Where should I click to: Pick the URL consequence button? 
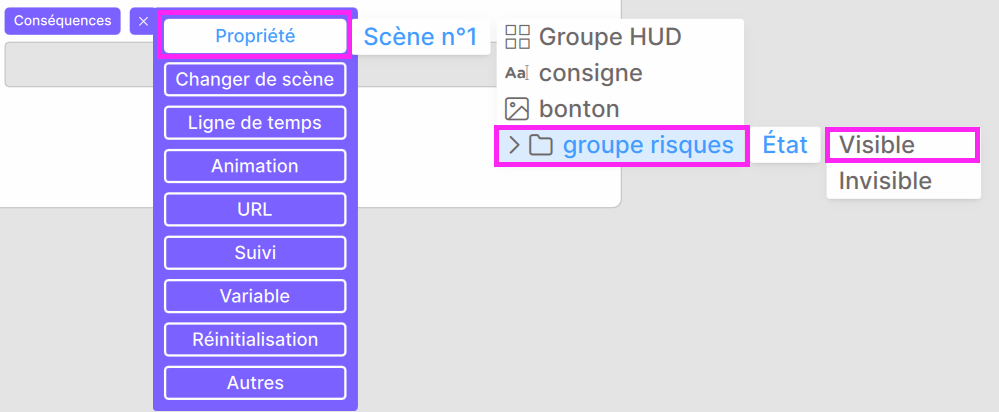[255, 210]
